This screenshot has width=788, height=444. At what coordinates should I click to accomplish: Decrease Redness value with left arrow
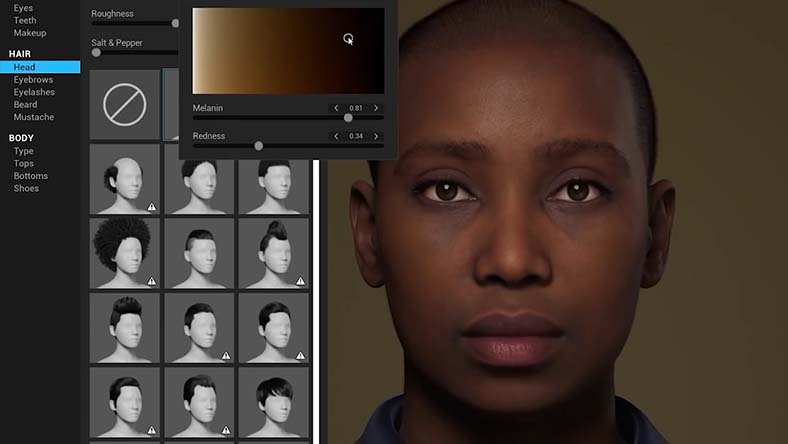click(x=336, y=136)
